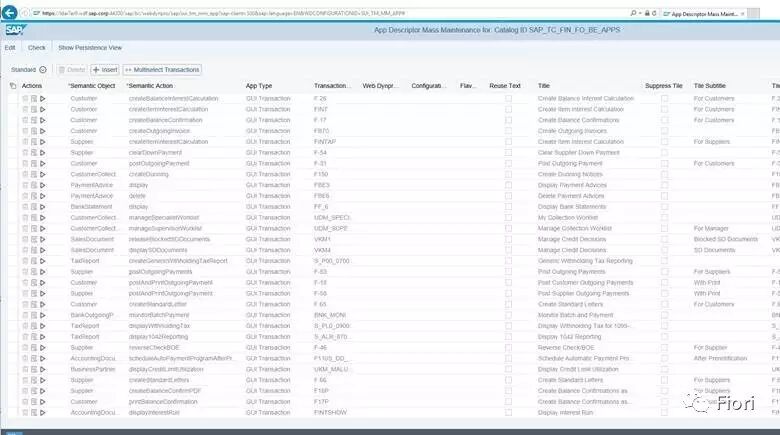
Task: Click the Tile Subtitle column header
Action: (709, 86)
